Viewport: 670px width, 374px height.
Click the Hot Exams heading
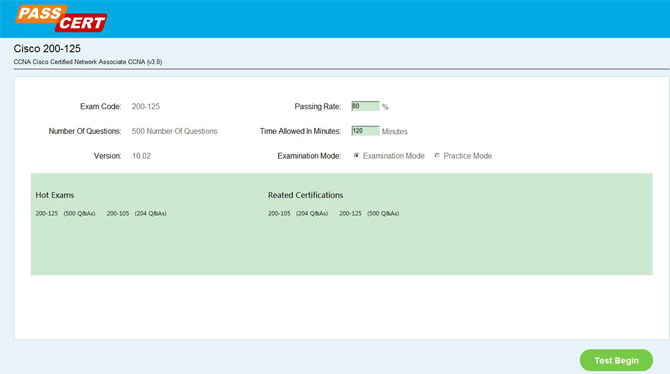tap(55, 195)
